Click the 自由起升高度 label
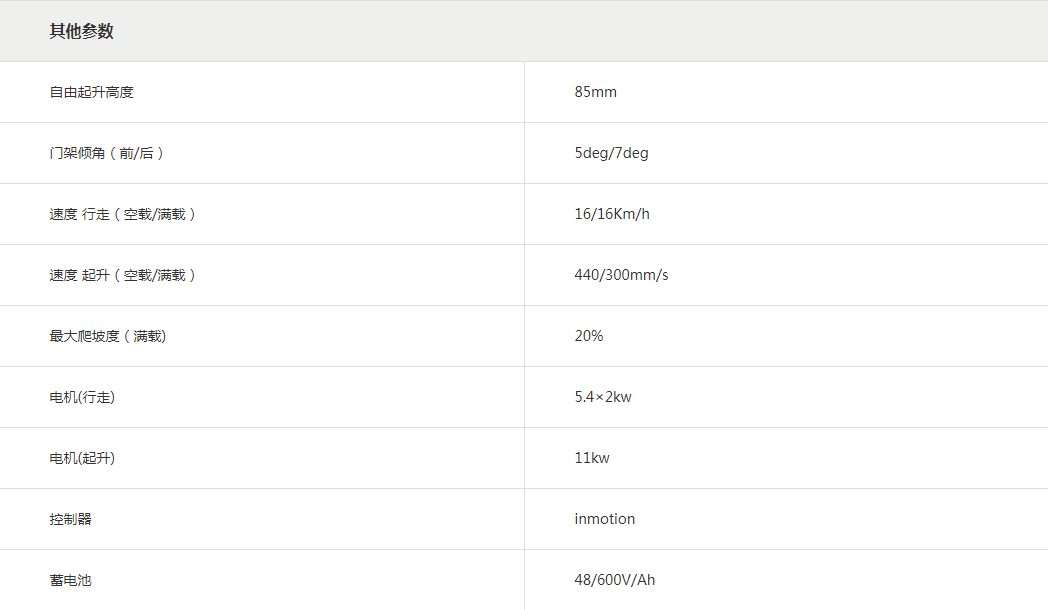This screenshot has height=610, width=1048. pyautogui.click(x=92, y=92)
